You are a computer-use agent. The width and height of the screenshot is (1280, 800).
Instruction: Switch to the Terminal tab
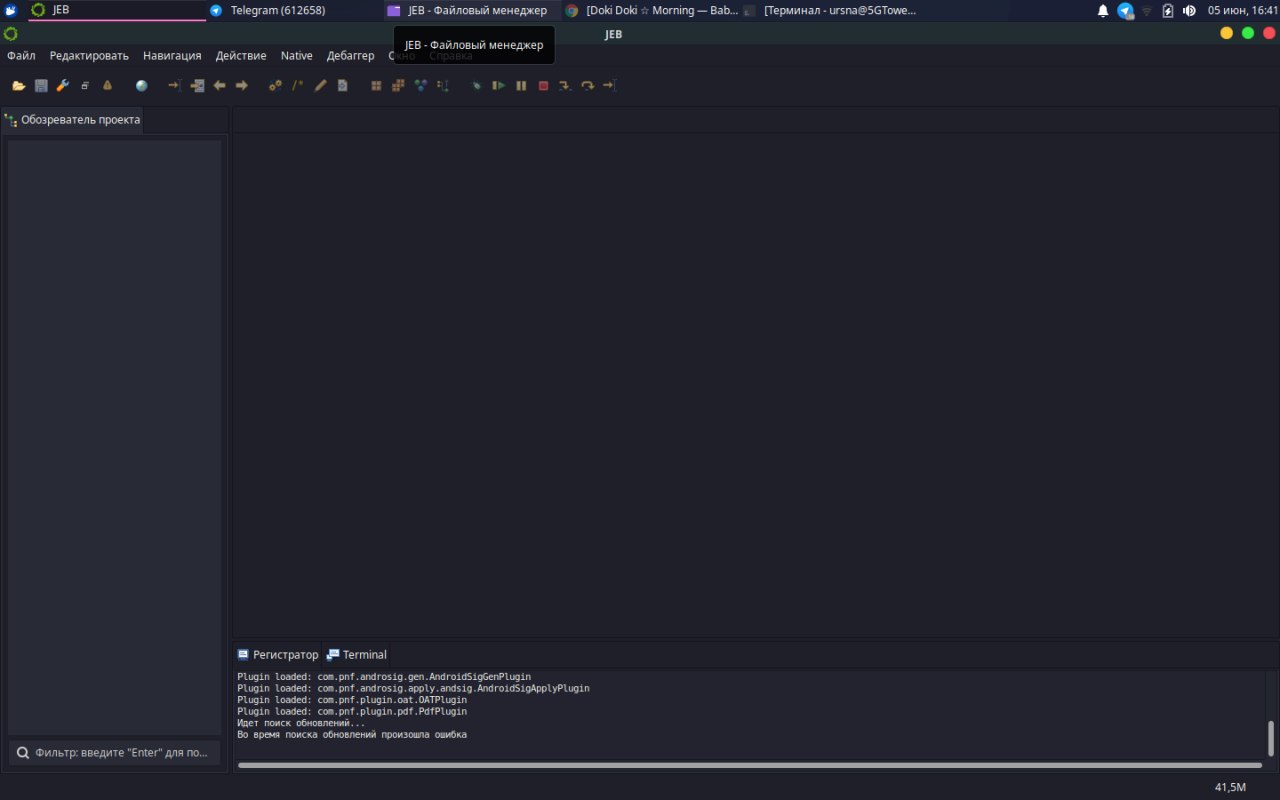[357, 655]
